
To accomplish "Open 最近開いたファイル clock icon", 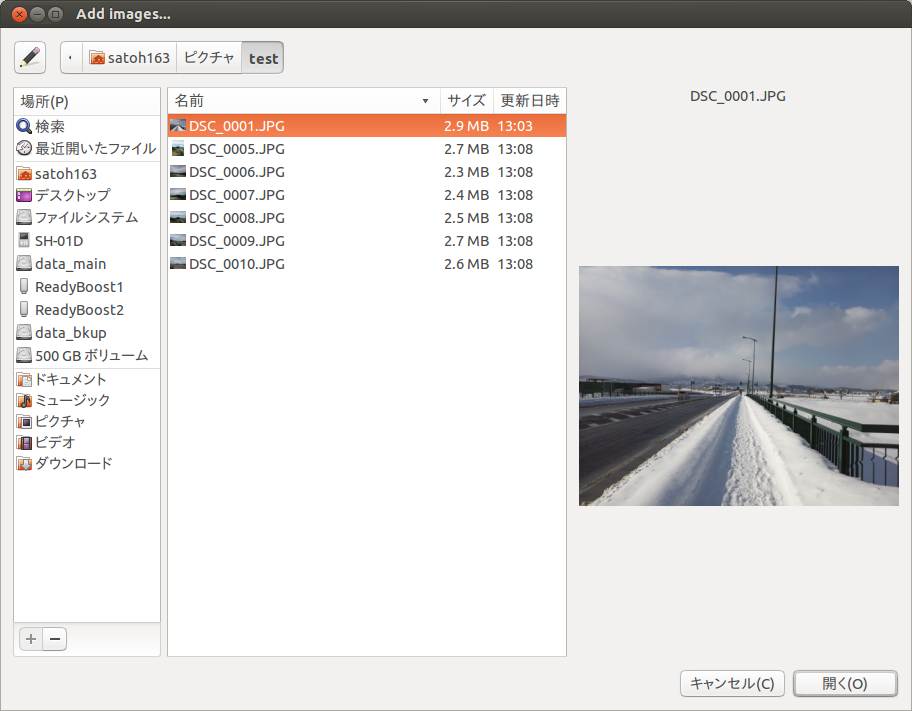I will (24, 148).
